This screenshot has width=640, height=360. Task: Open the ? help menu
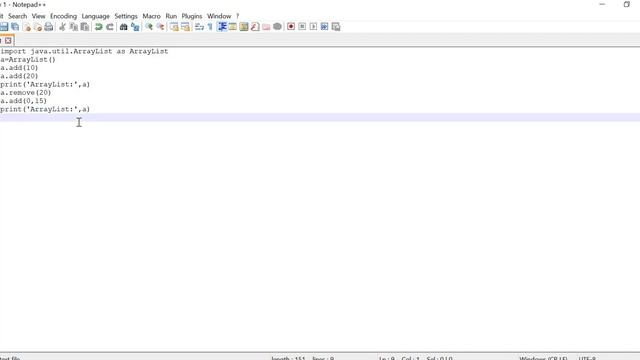(238, 16)
